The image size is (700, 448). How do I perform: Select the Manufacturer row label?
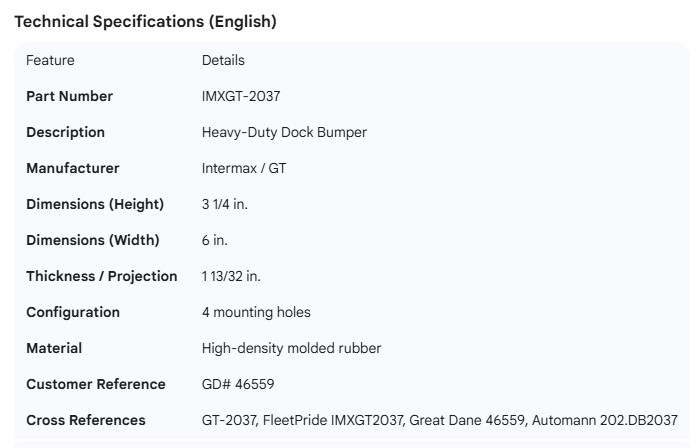[72, 168]
